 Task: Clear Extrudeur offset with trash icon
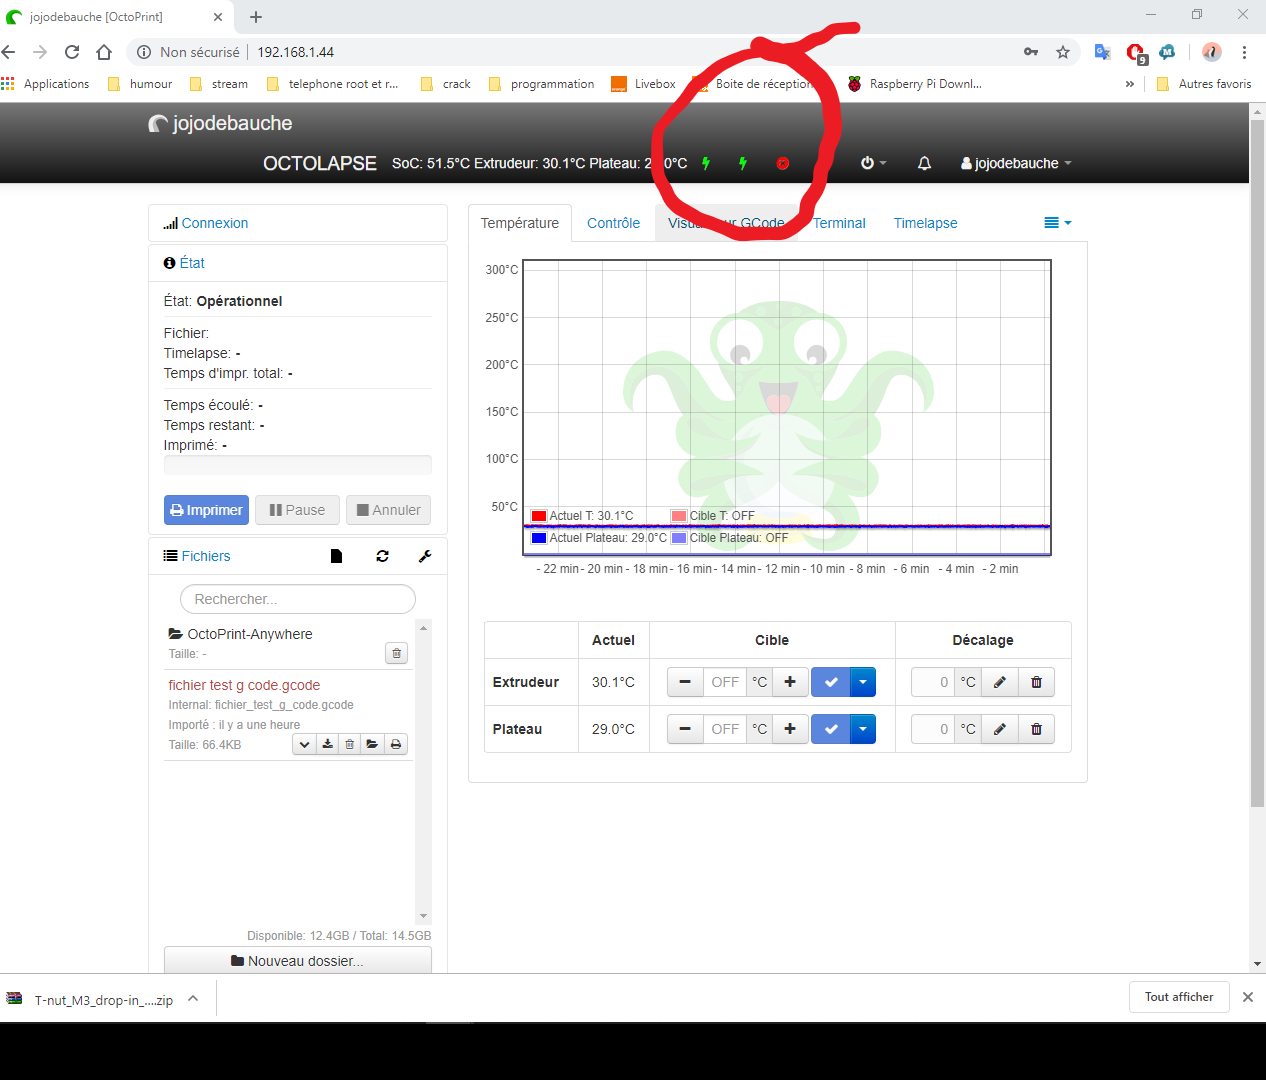point(1037,682)
